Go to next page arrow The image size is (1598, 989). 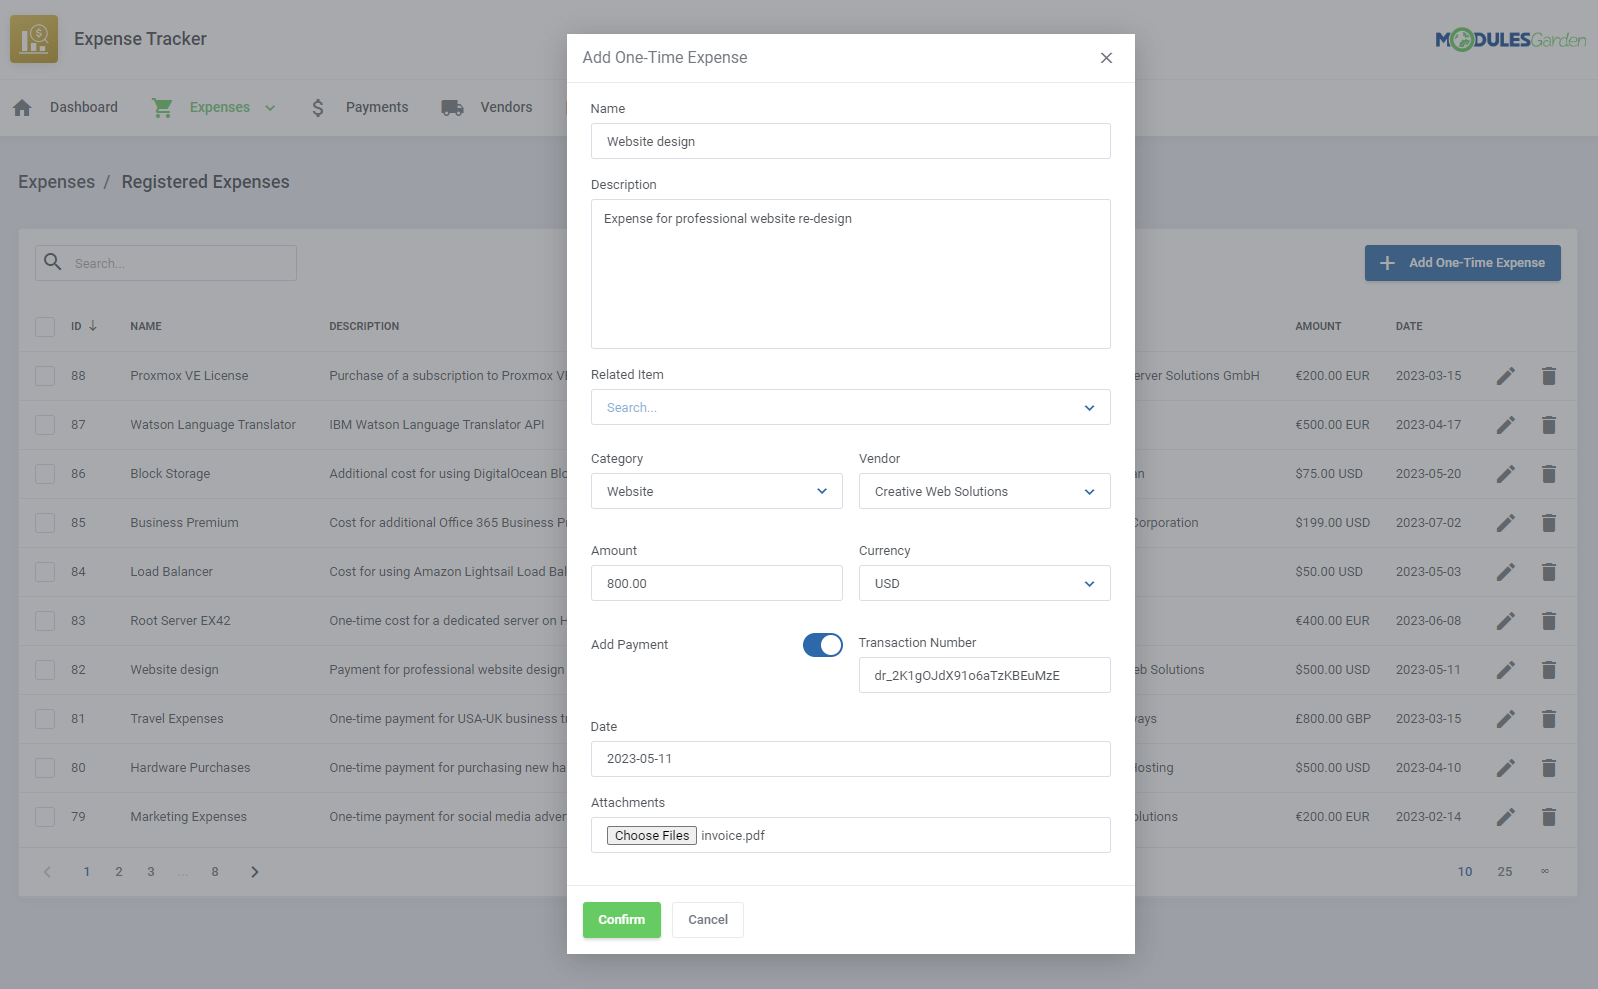[x=255, y=872]
